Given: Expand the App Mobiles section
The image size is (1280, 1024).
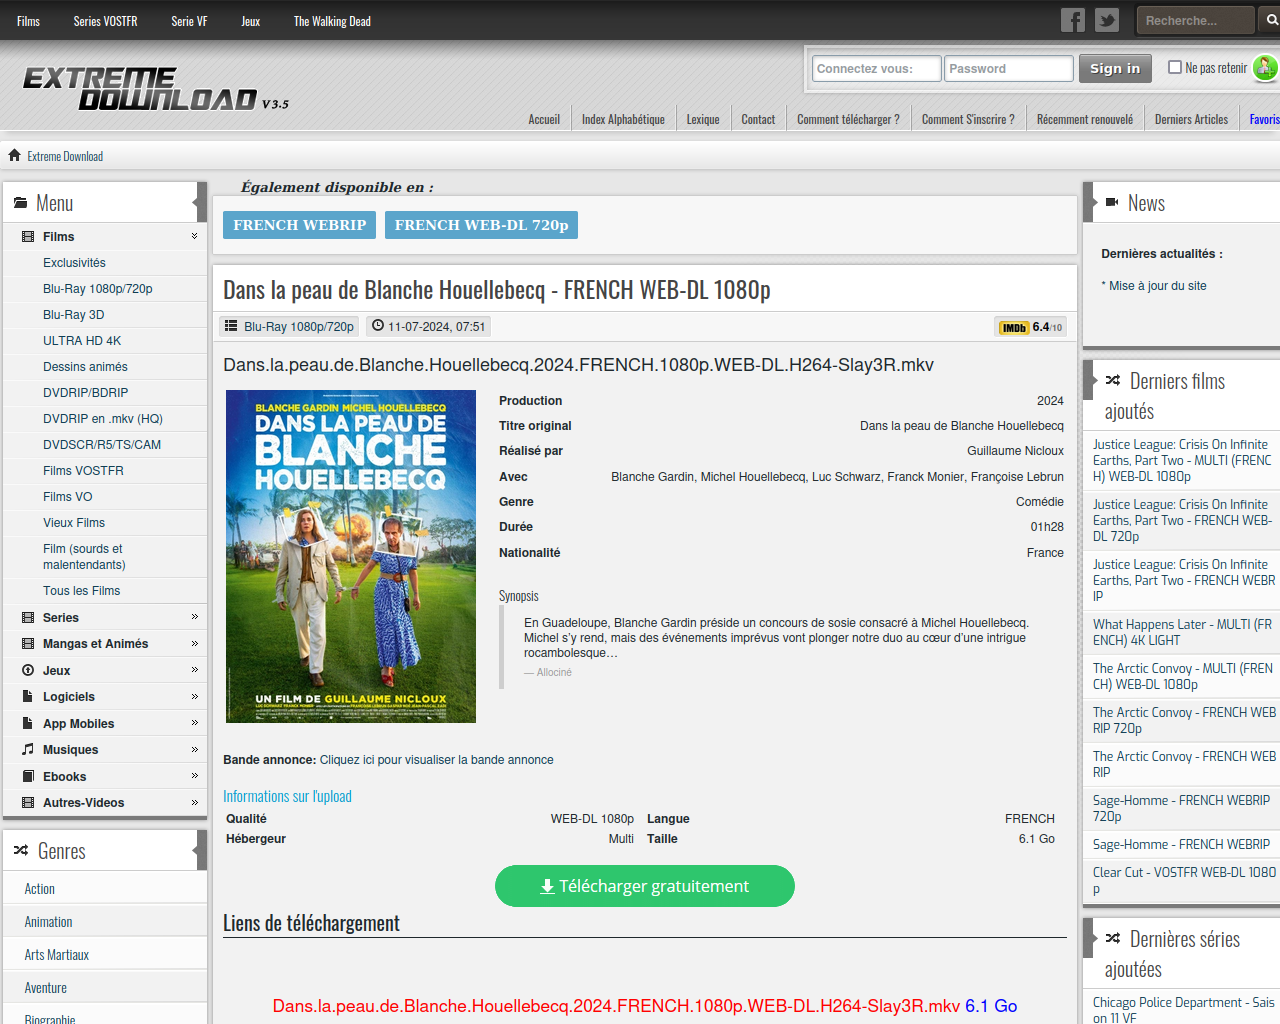Looking at the screenshot, I should 194,723.
